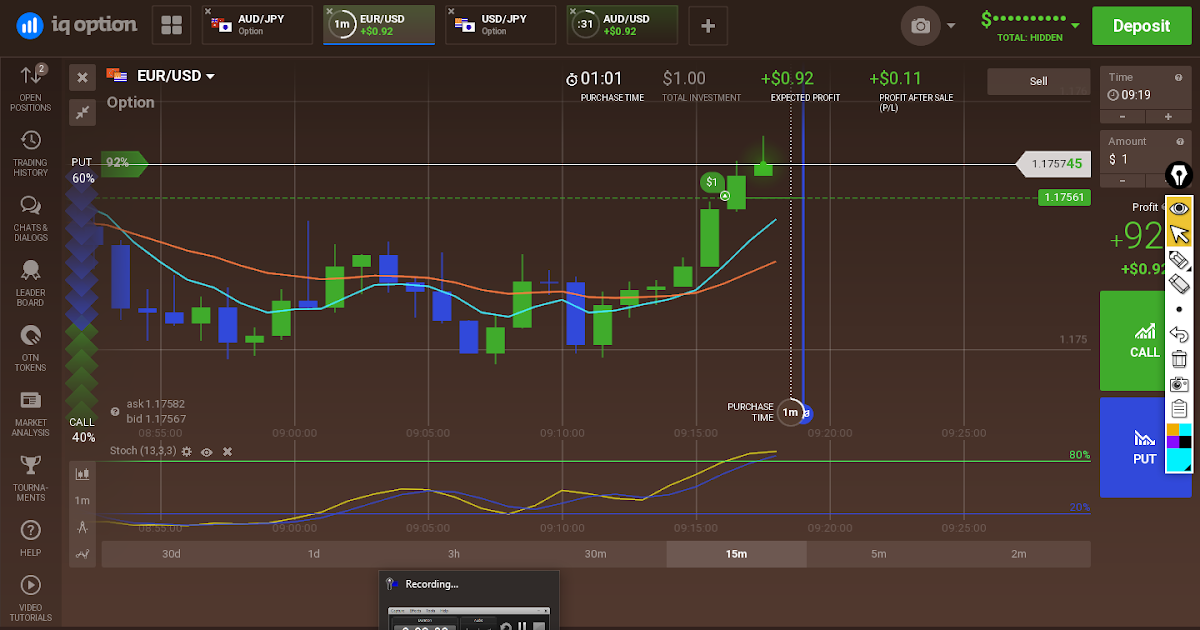
Task: Click the camera screenshot icon in top bar
Action: click(x=920, y=26)
